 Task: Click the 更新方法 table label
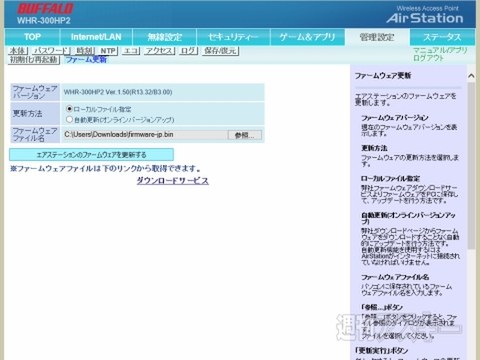click(35, 114)
